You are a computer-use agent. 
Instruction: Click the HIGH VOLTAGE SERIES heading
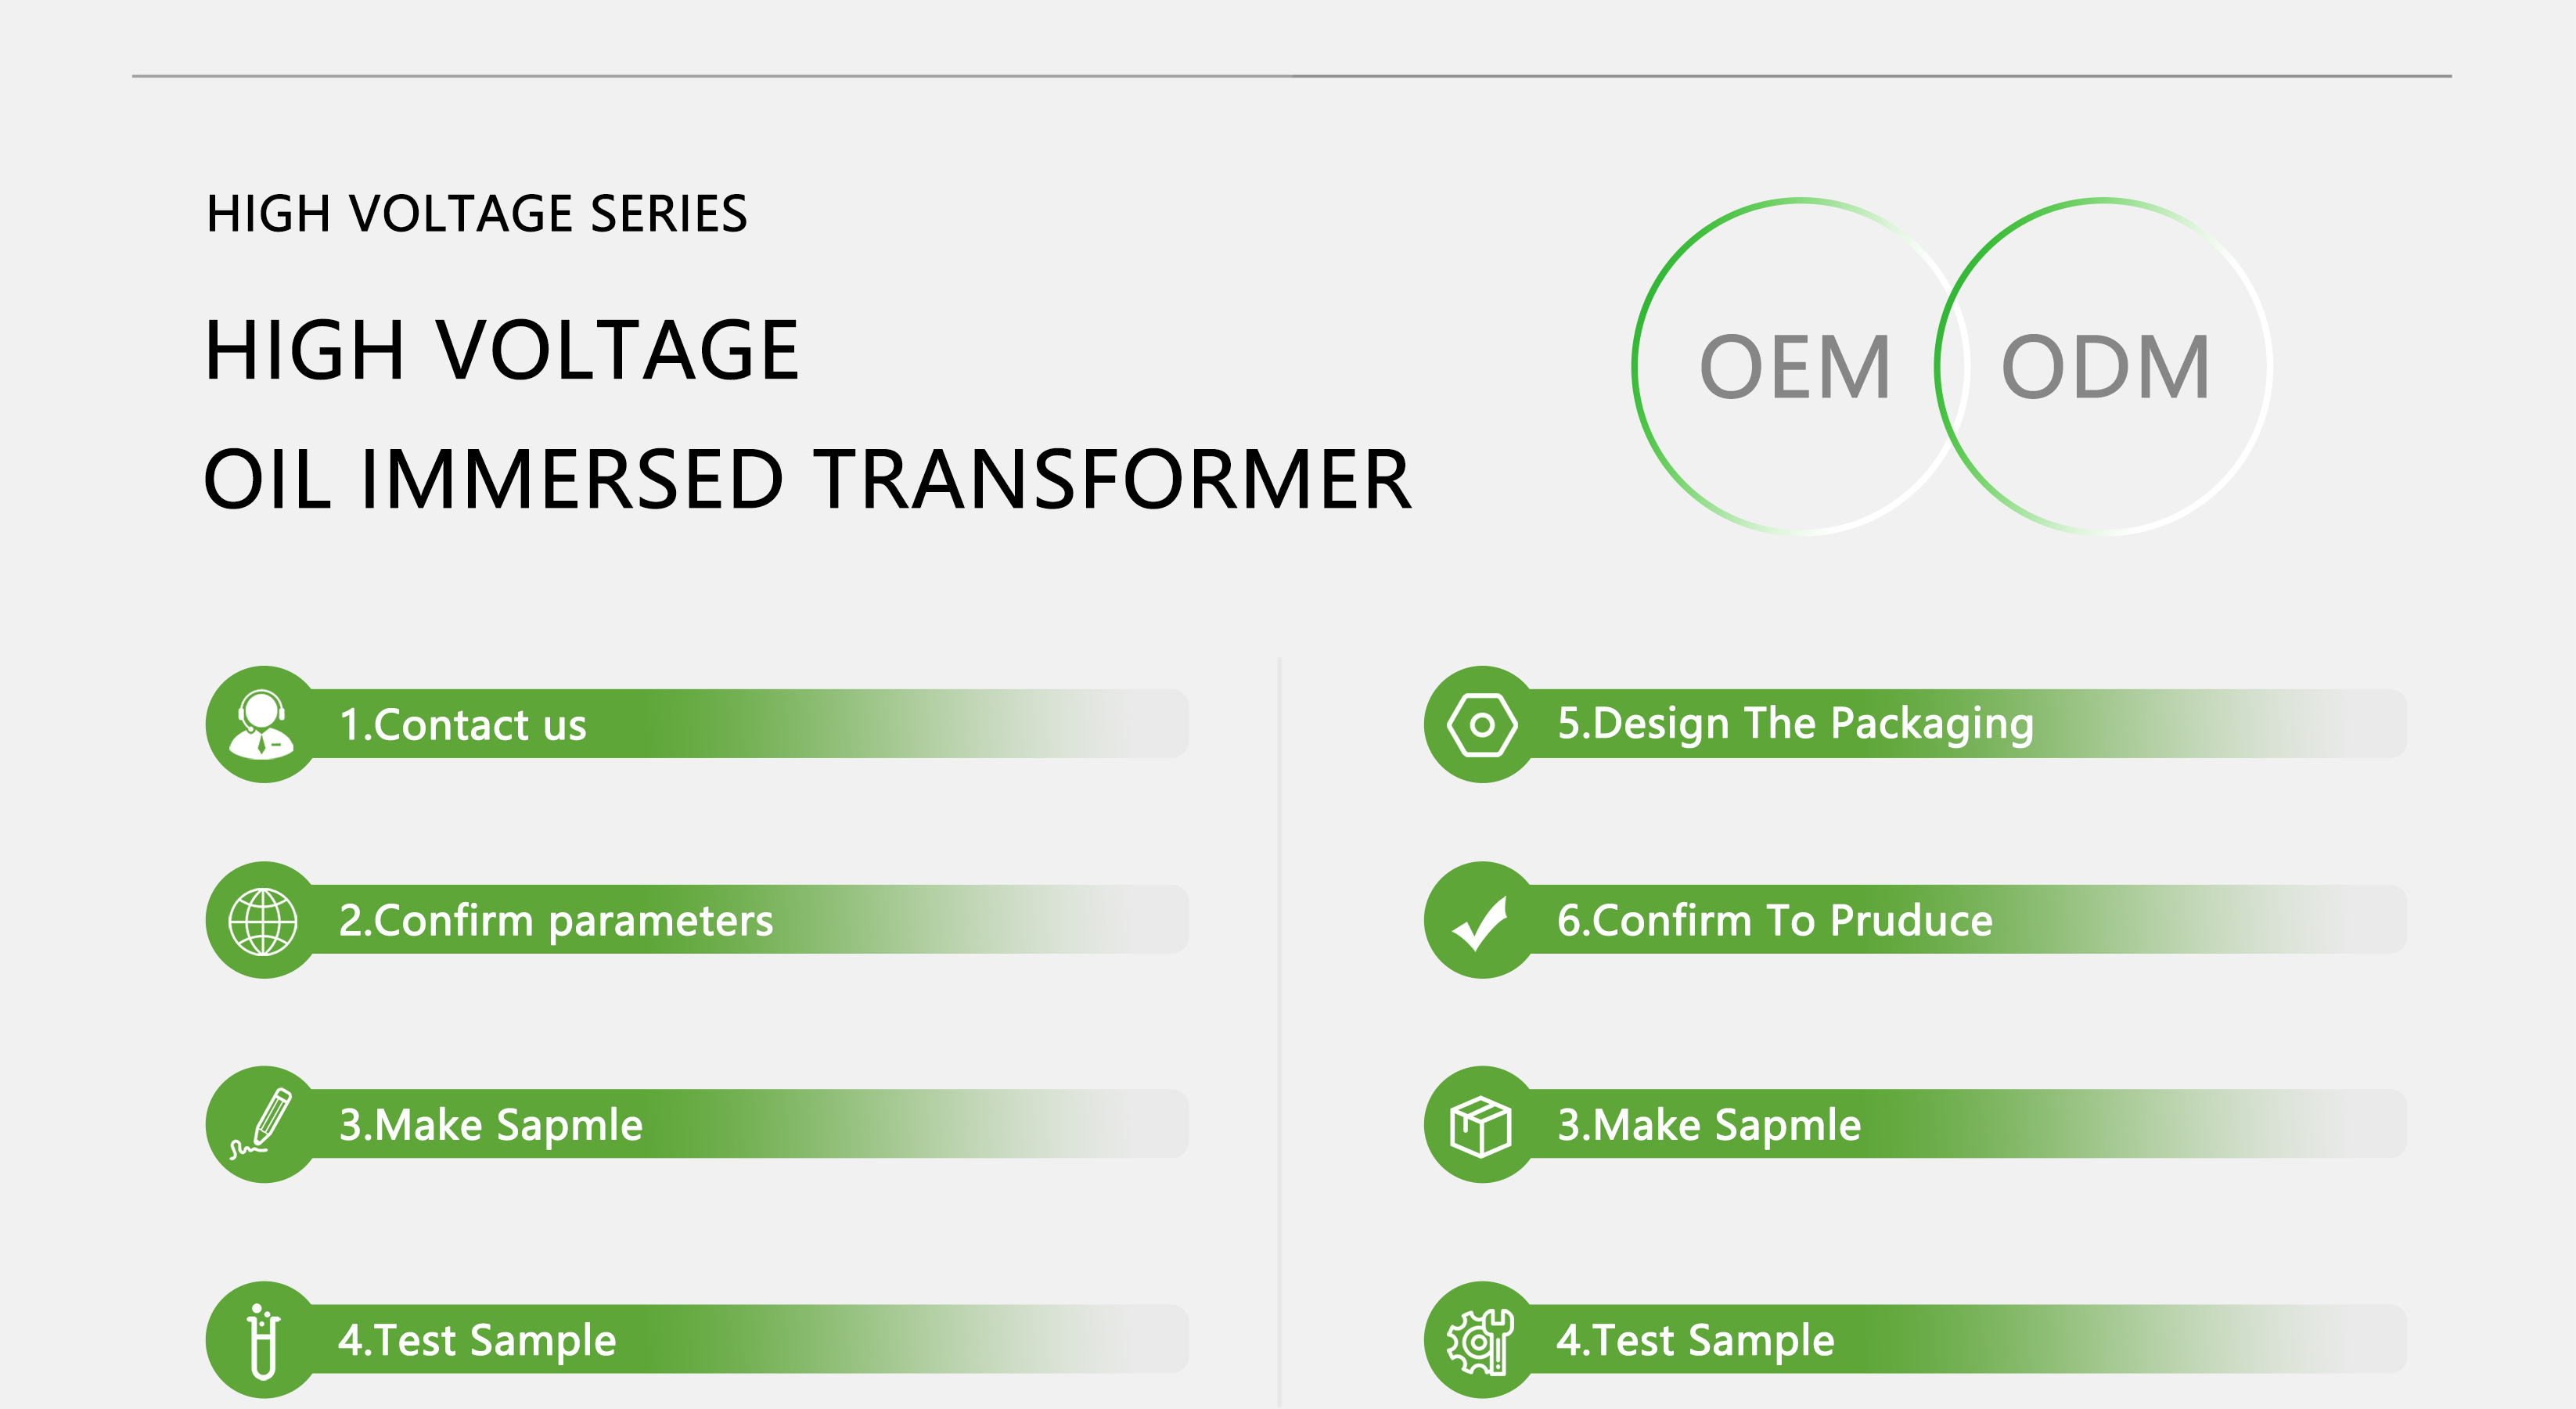pyautogui.click(x=477, y=214)
